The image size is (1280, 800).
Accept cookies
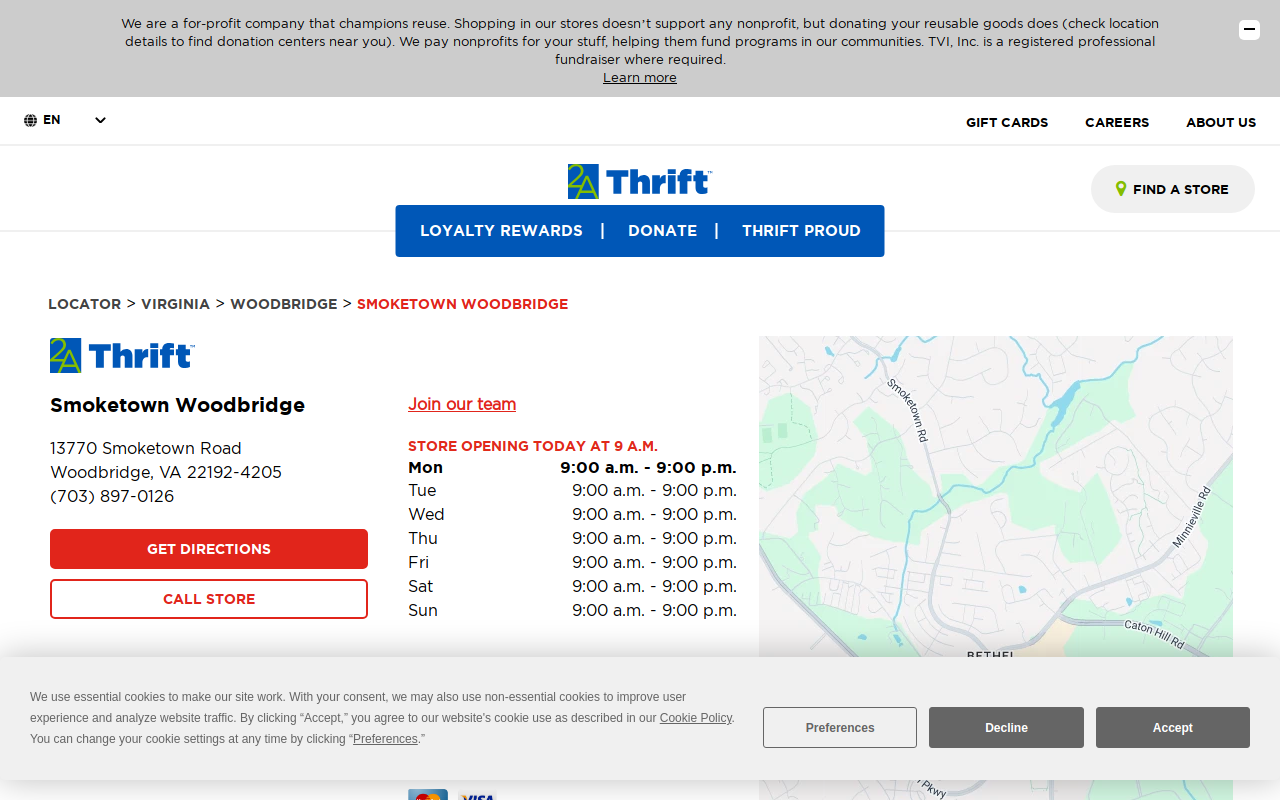point(1173,728)
